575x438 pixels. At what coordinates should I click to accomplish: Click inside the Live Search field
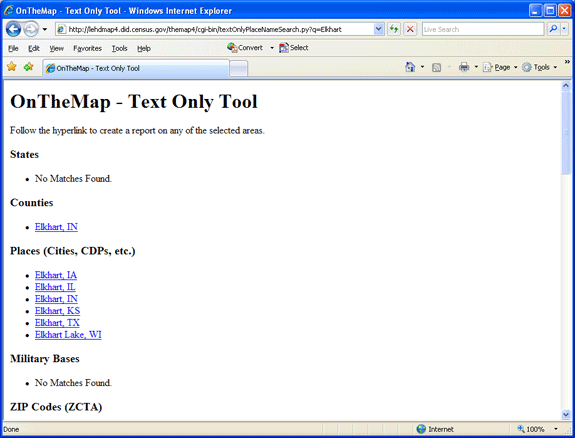coord(483,29)
